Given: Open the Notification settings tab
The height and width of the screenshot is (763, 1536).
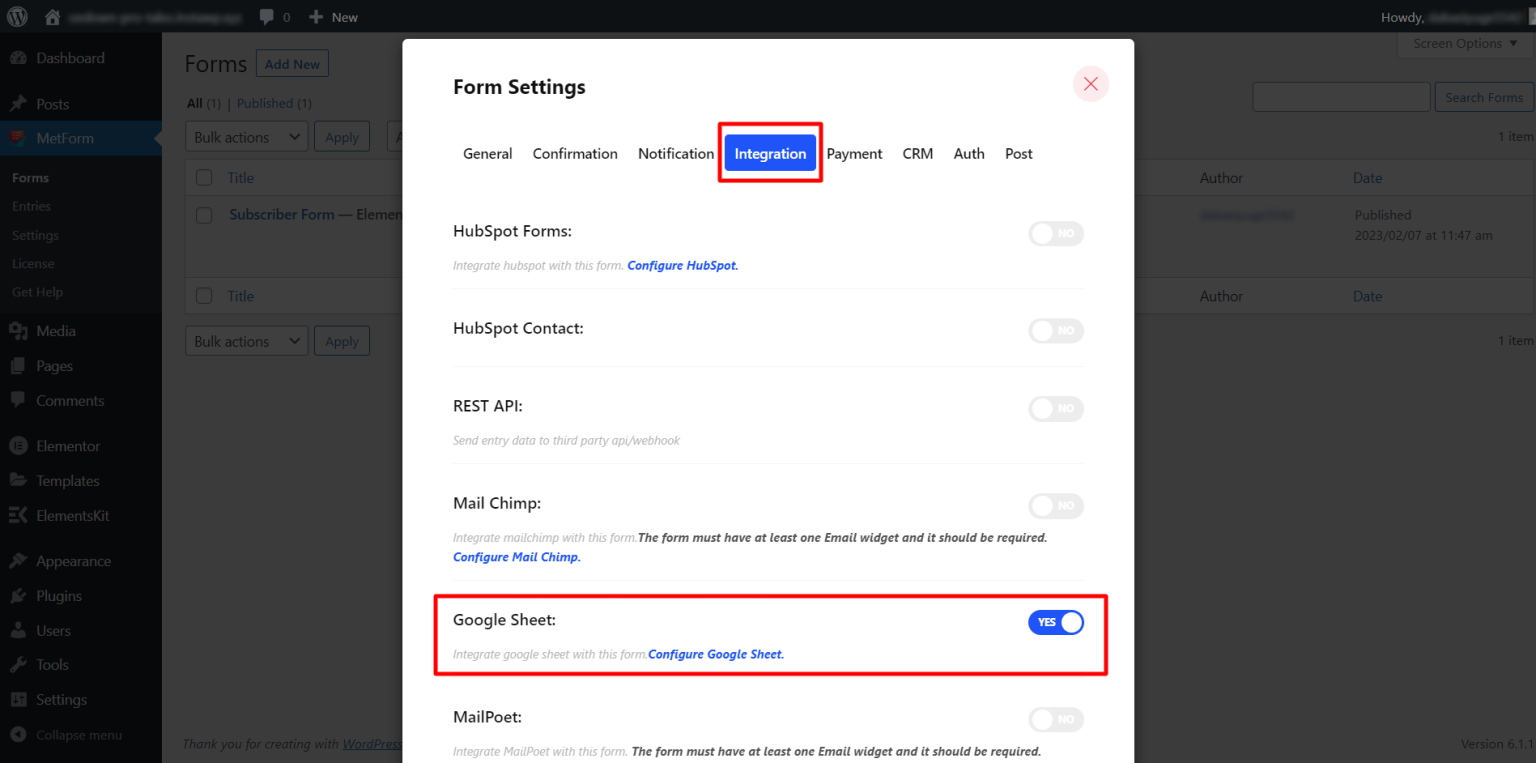Looking at the screenshot, I should [x=675, y=153].
